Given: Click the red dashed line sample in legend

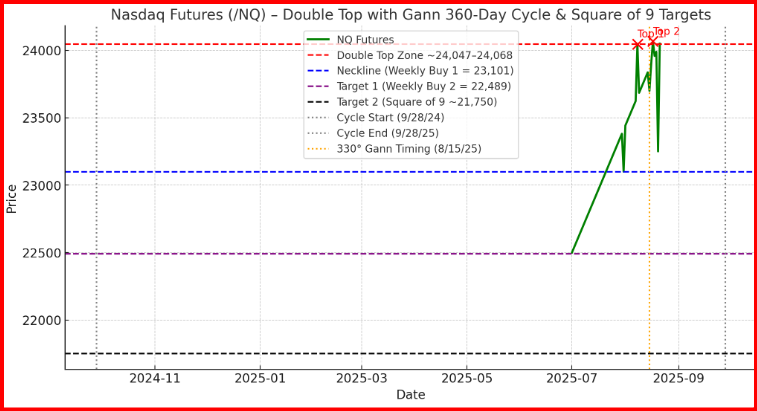Looking at the screenshot, I should [x=318, y=55].
